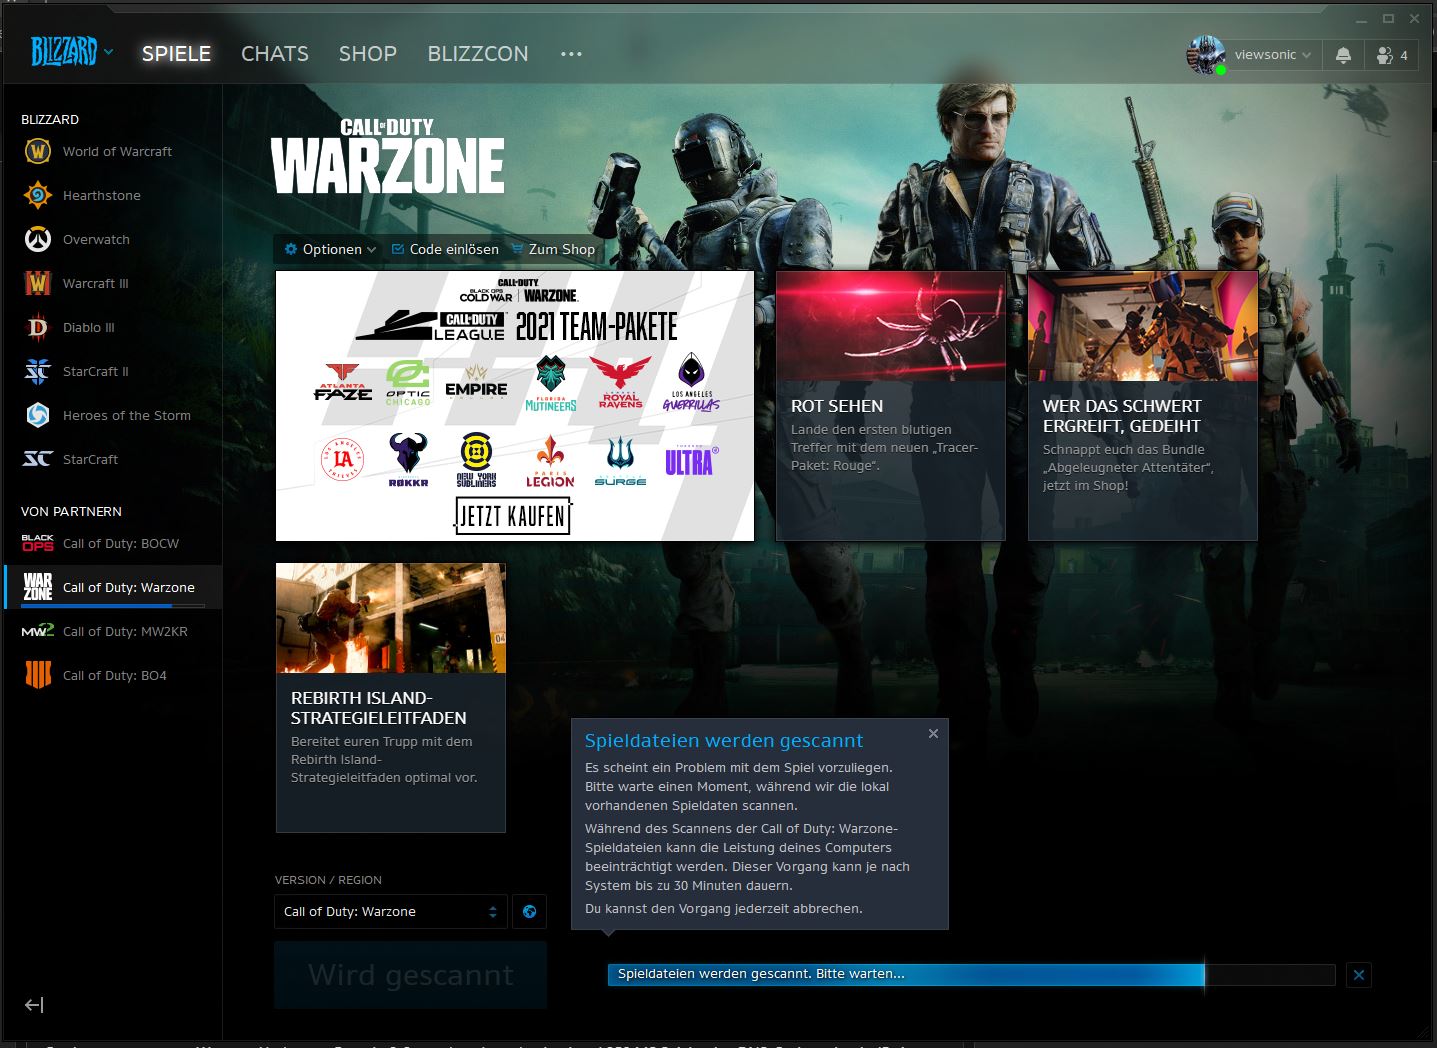
Task: Switch to the CHATS tab
Action: pos(275,54)
